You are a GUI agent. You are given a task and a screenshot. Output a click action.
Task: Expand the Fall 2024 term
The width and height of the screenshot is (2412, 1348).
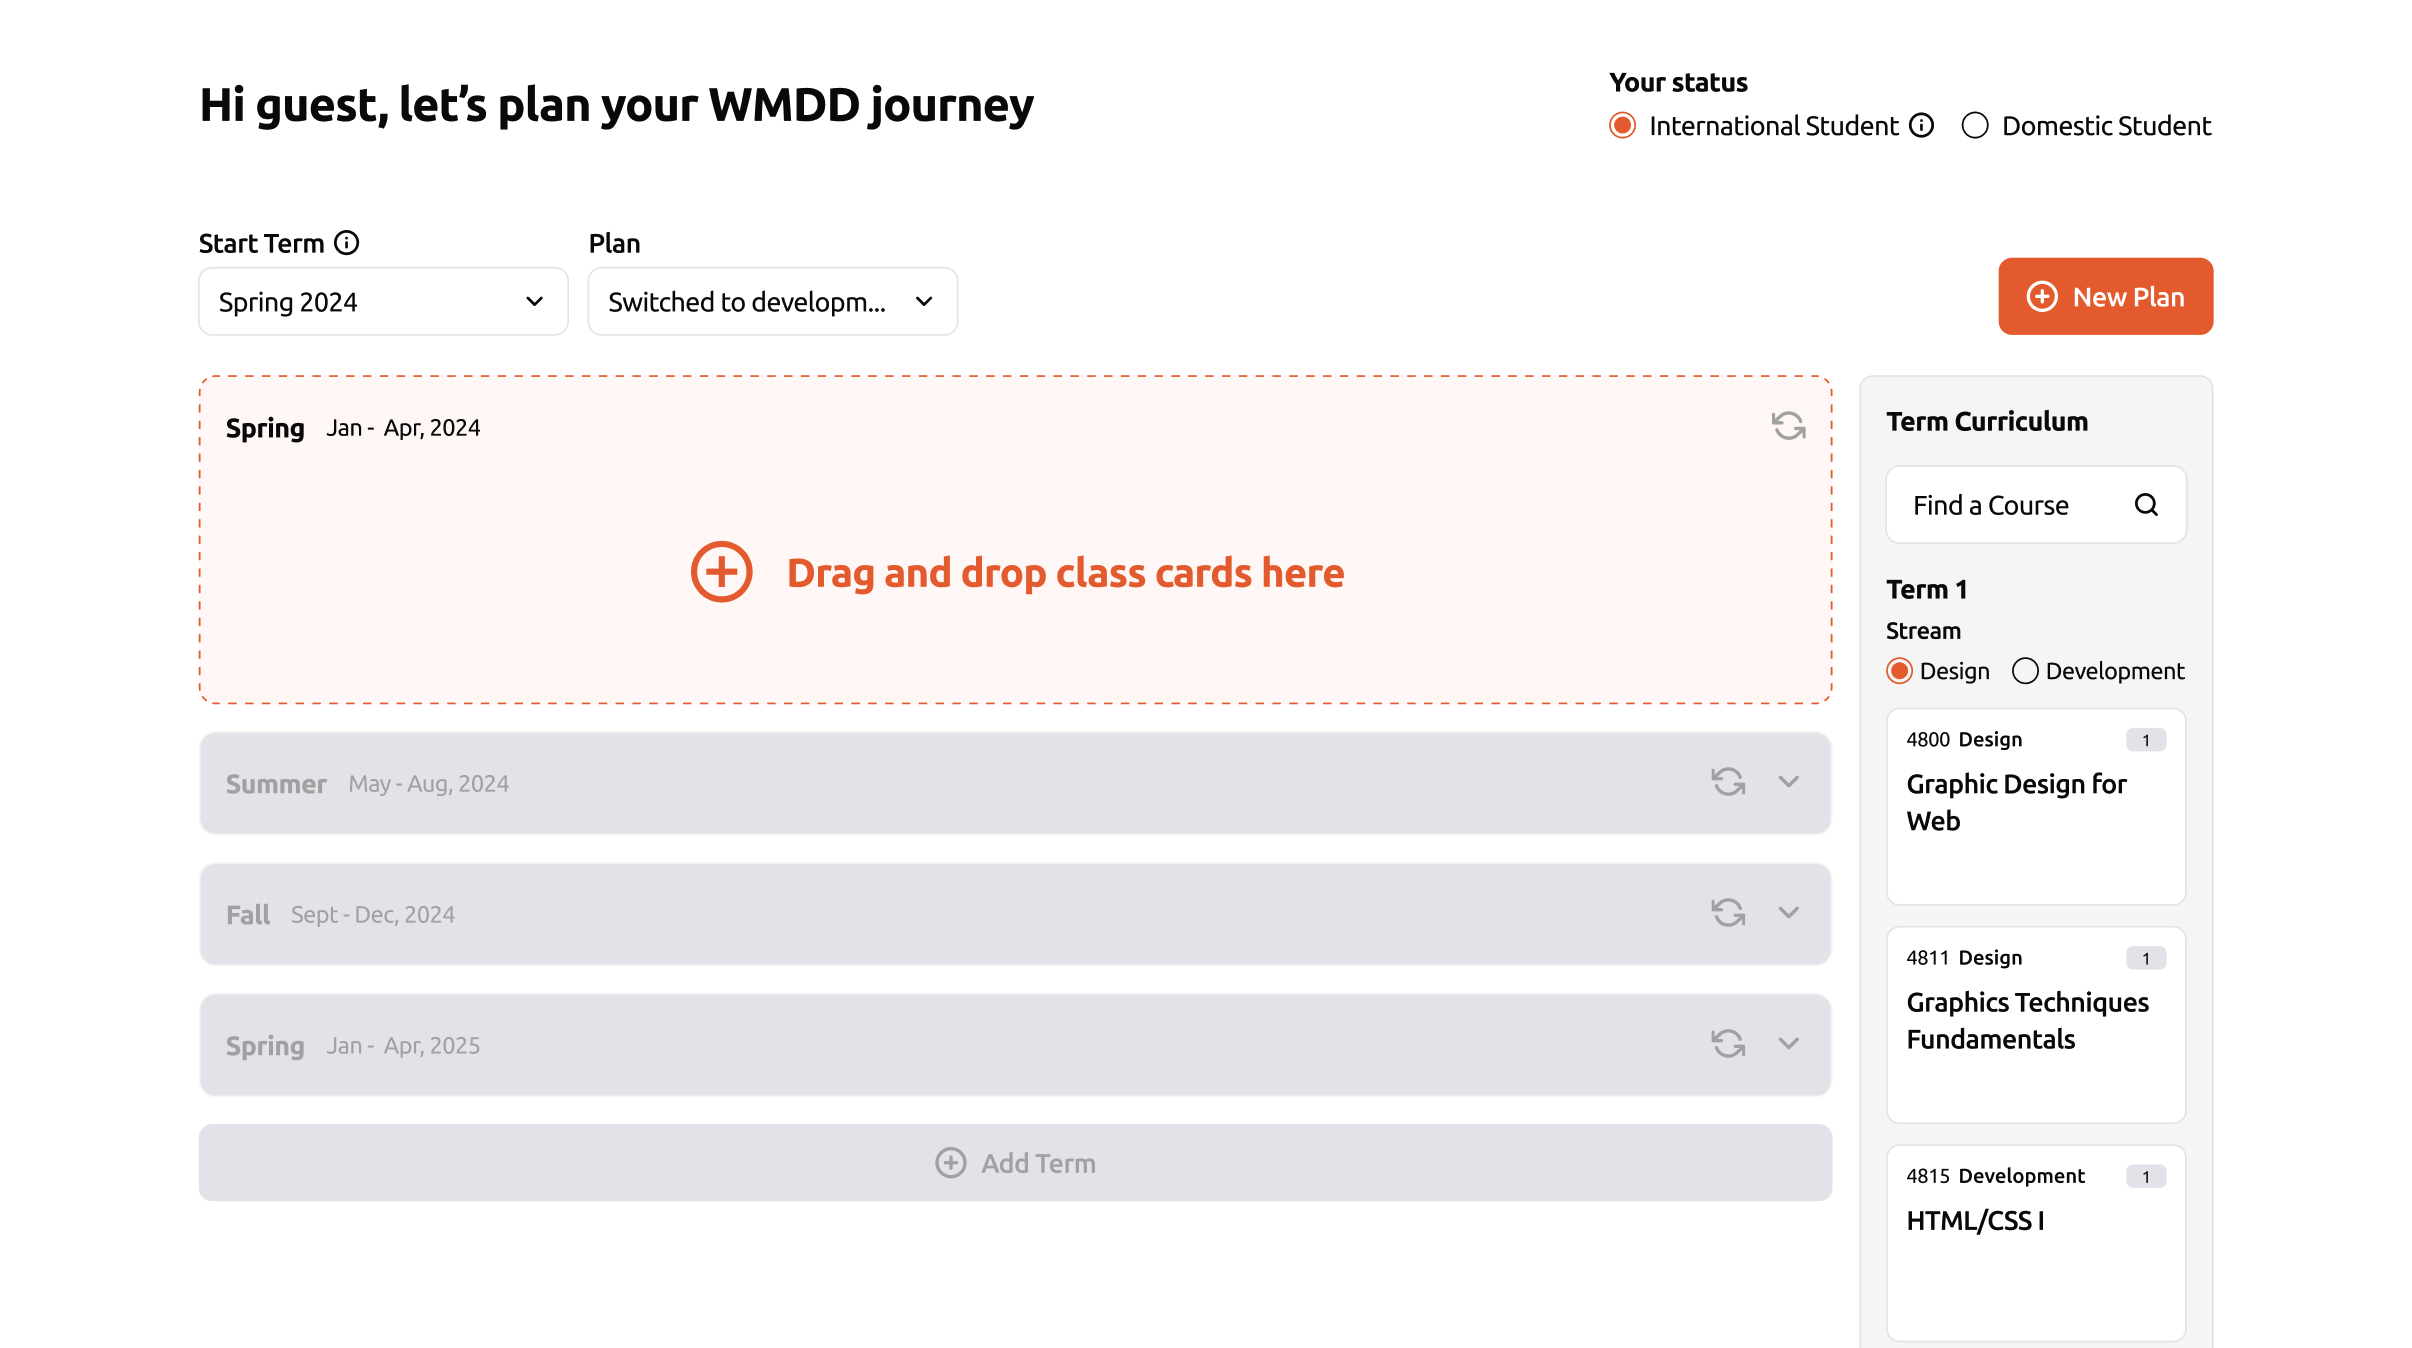tap(1789, 913)
